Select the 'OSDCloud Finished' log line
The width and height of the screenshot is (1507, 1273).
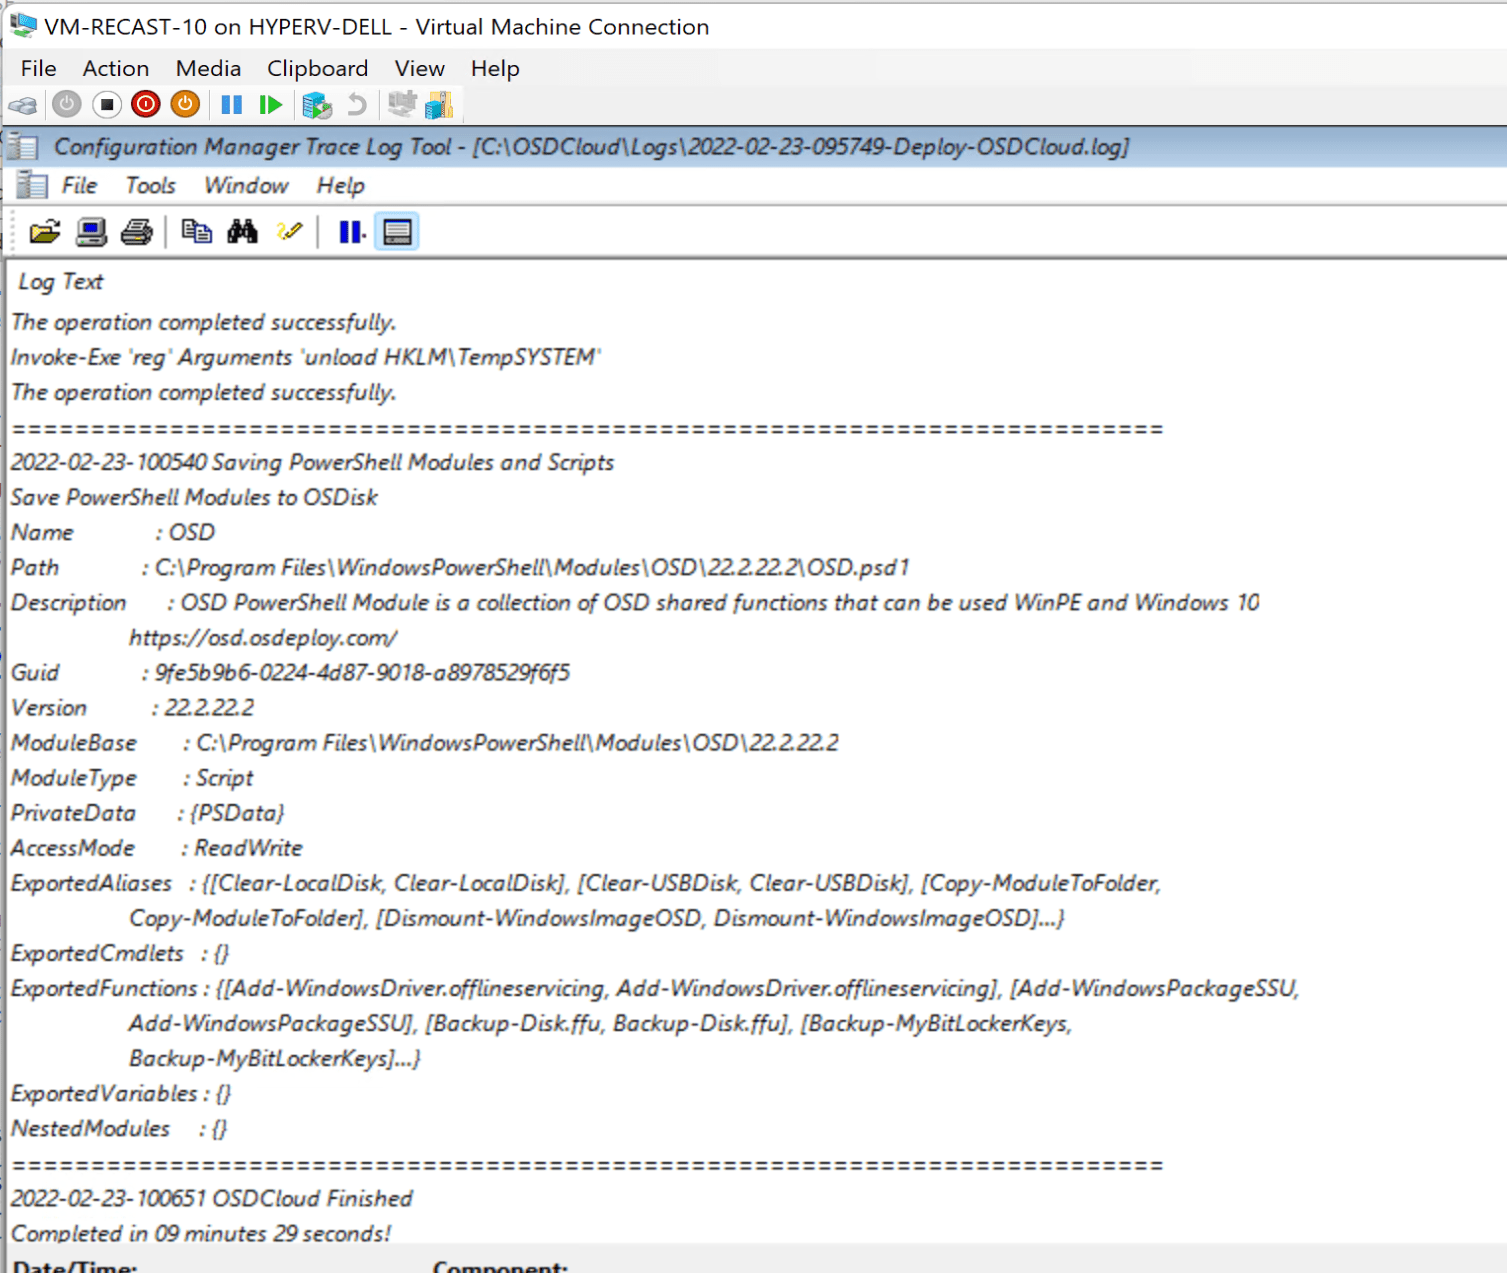coord(212,1198)
